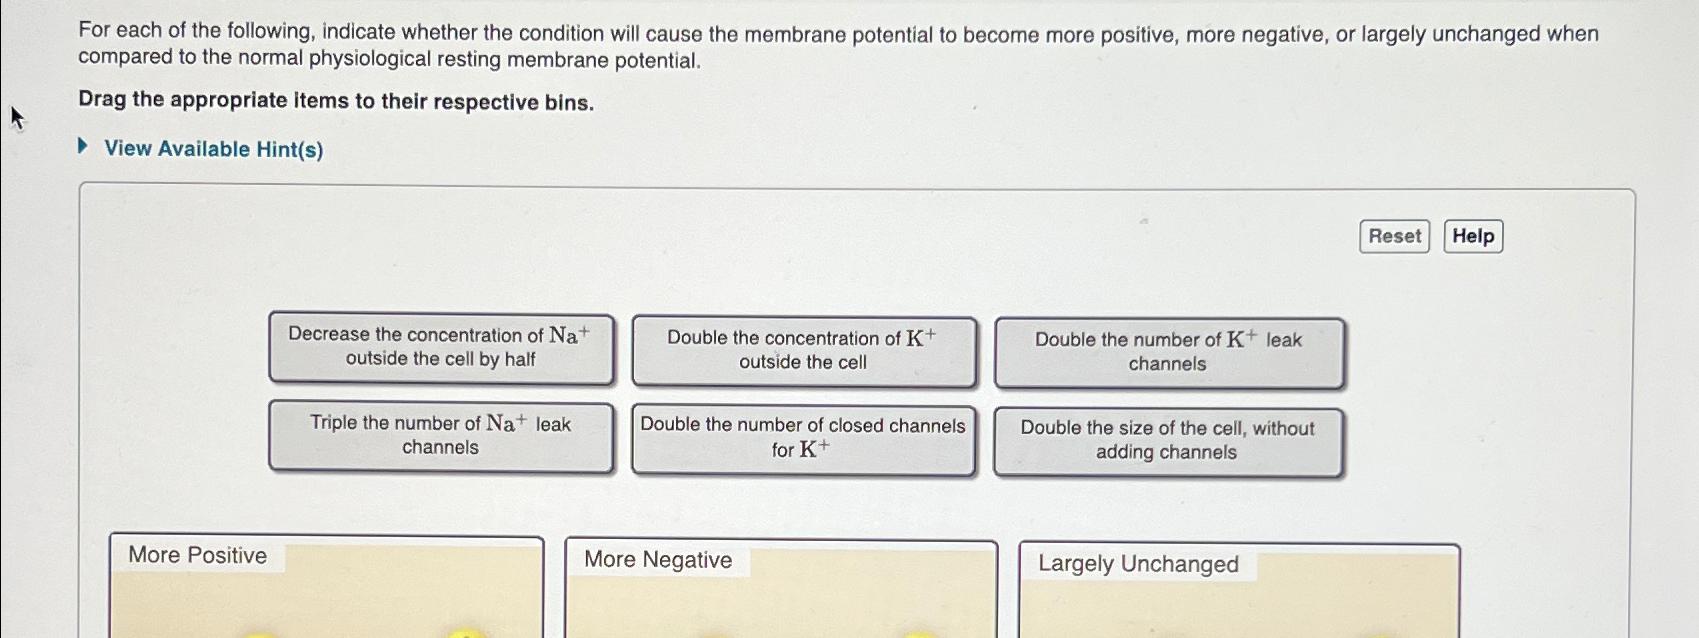
Task: Click the Largely Unchanged bin
Action: (1238, 595)
